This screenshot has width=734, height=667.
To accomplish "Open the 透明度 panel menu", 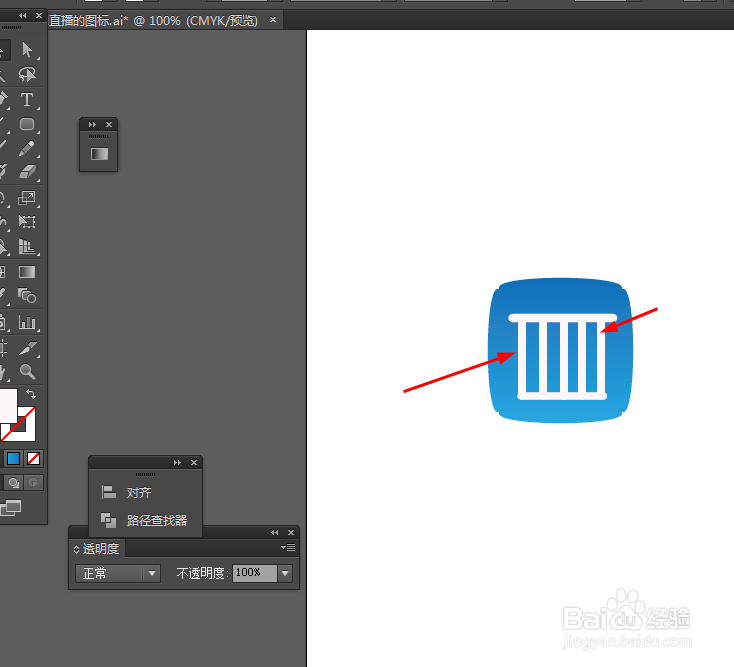I will (x=288, y=547).
